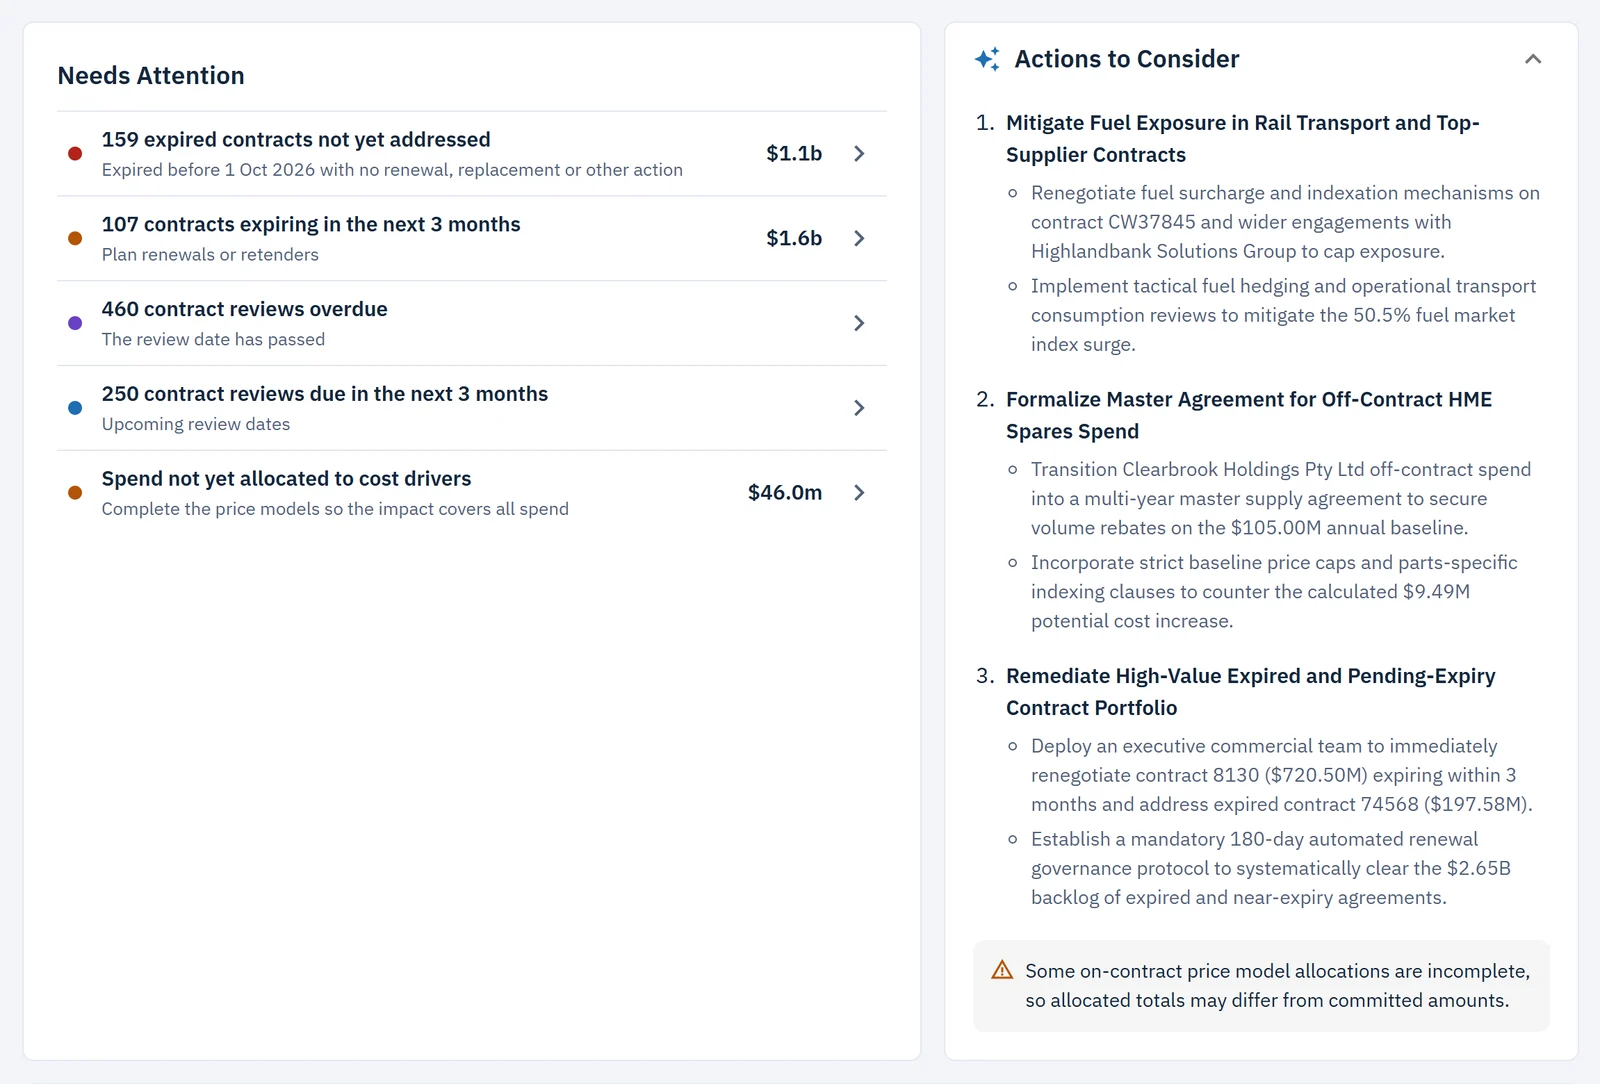Click 'Actions to Consider' heading text
The height and width of the screenshot is (1084, 1600).
tap(1127, 59)
